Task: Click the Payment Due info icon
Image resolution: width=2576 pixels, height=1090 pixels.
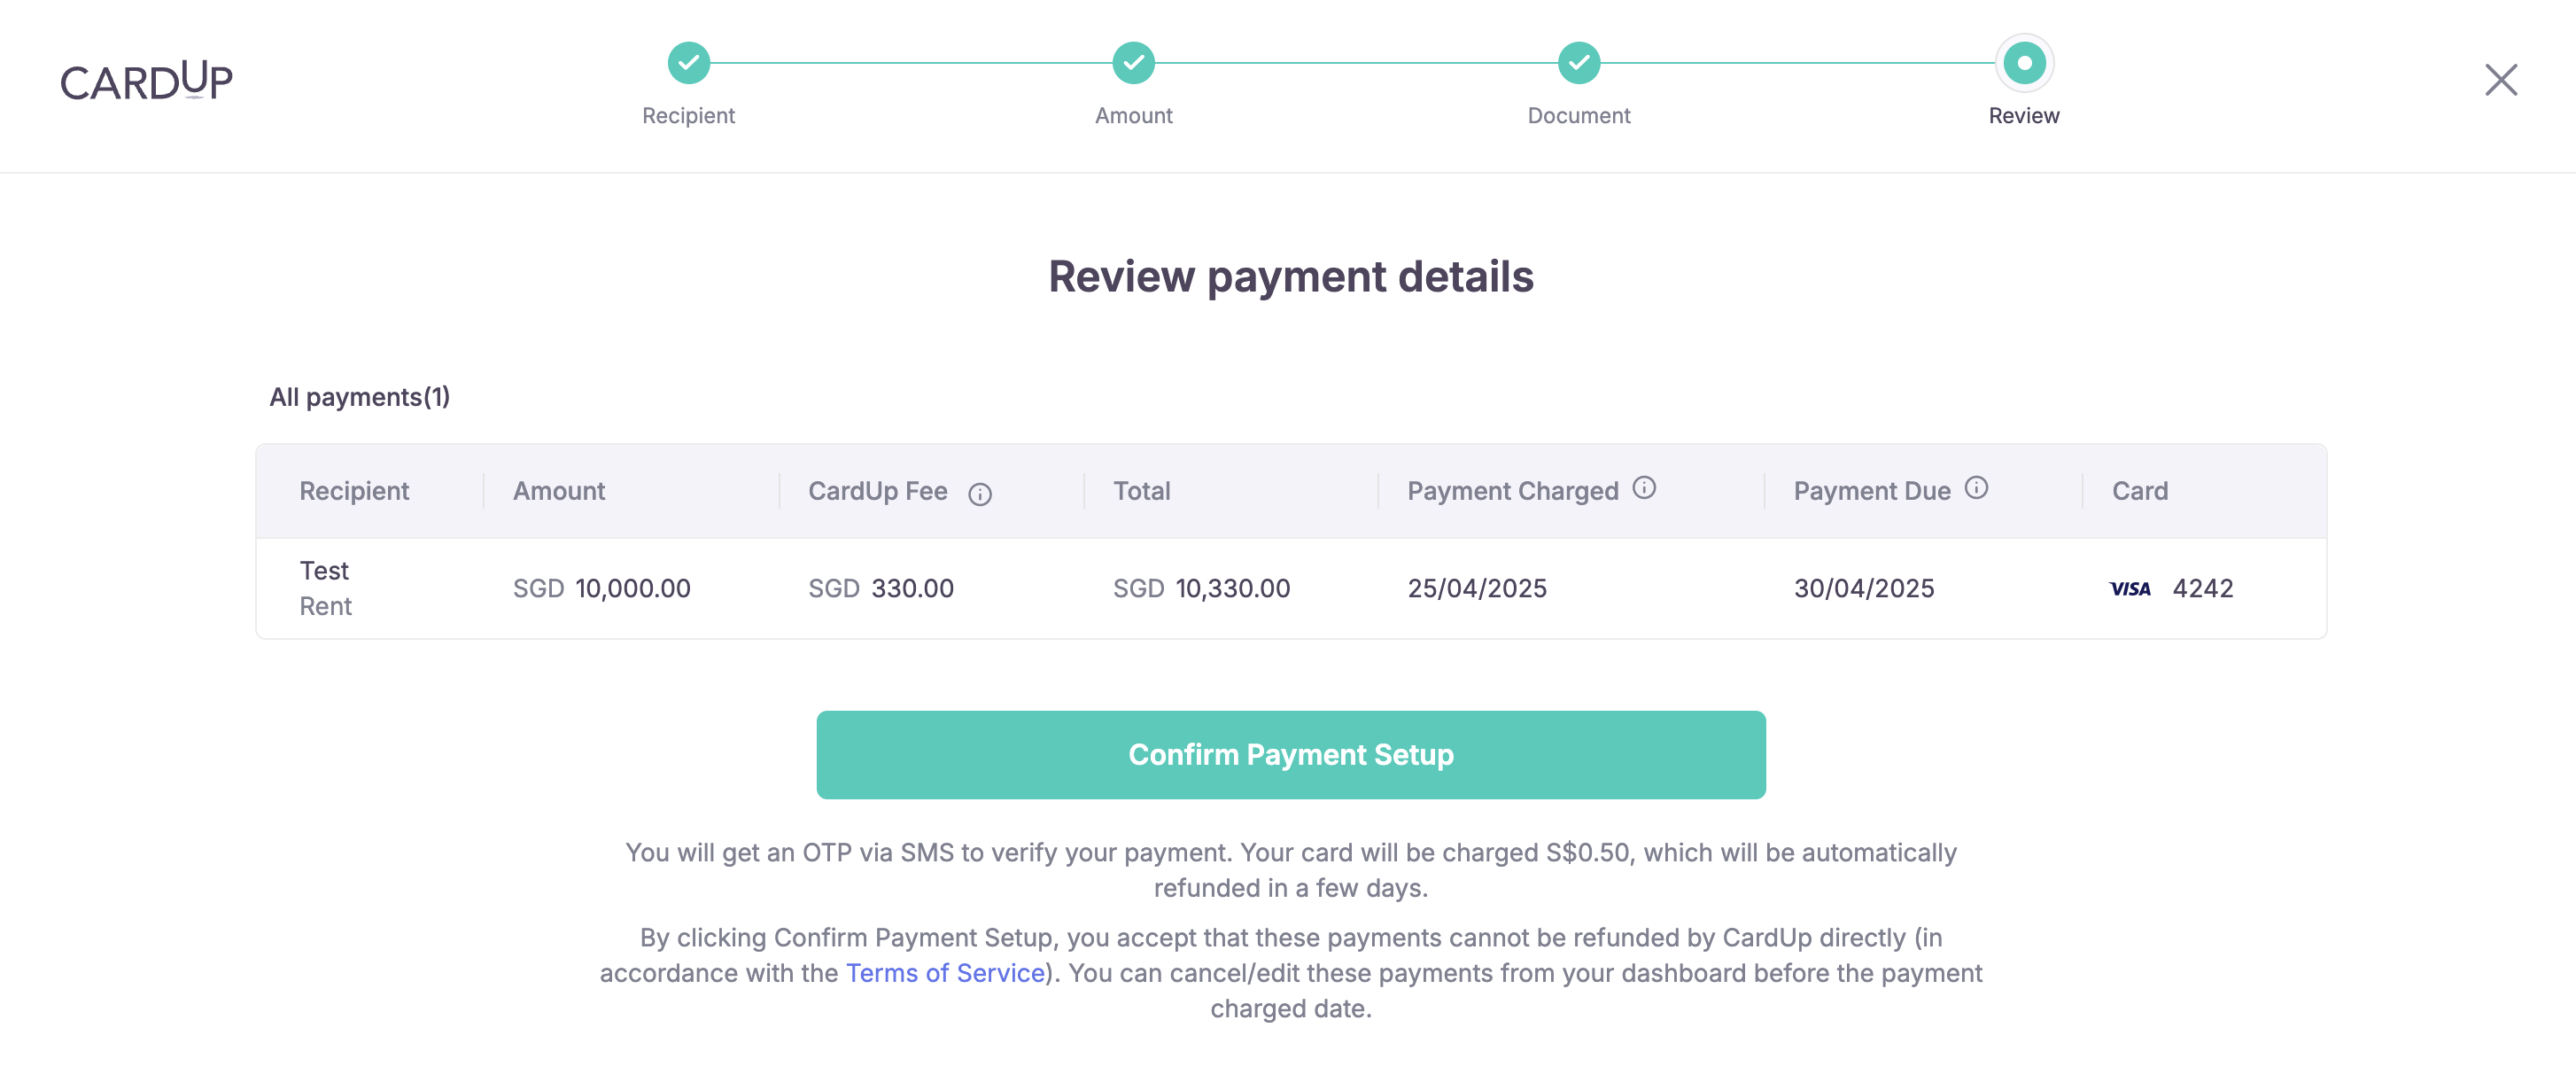Action: 1976,488
